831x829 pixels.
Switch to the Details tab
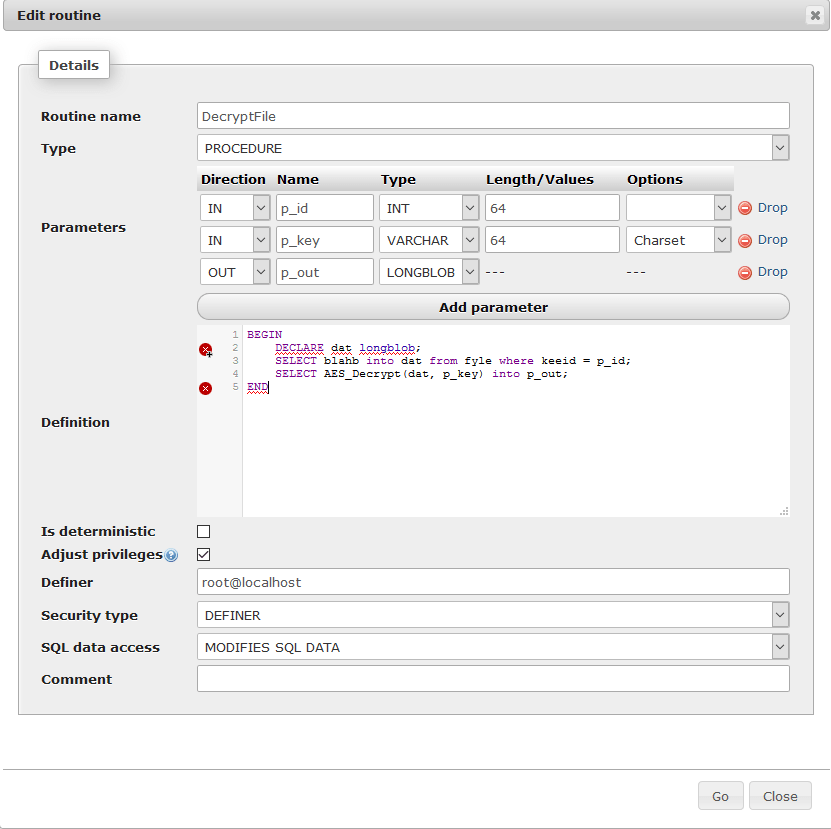click(73, 64)
